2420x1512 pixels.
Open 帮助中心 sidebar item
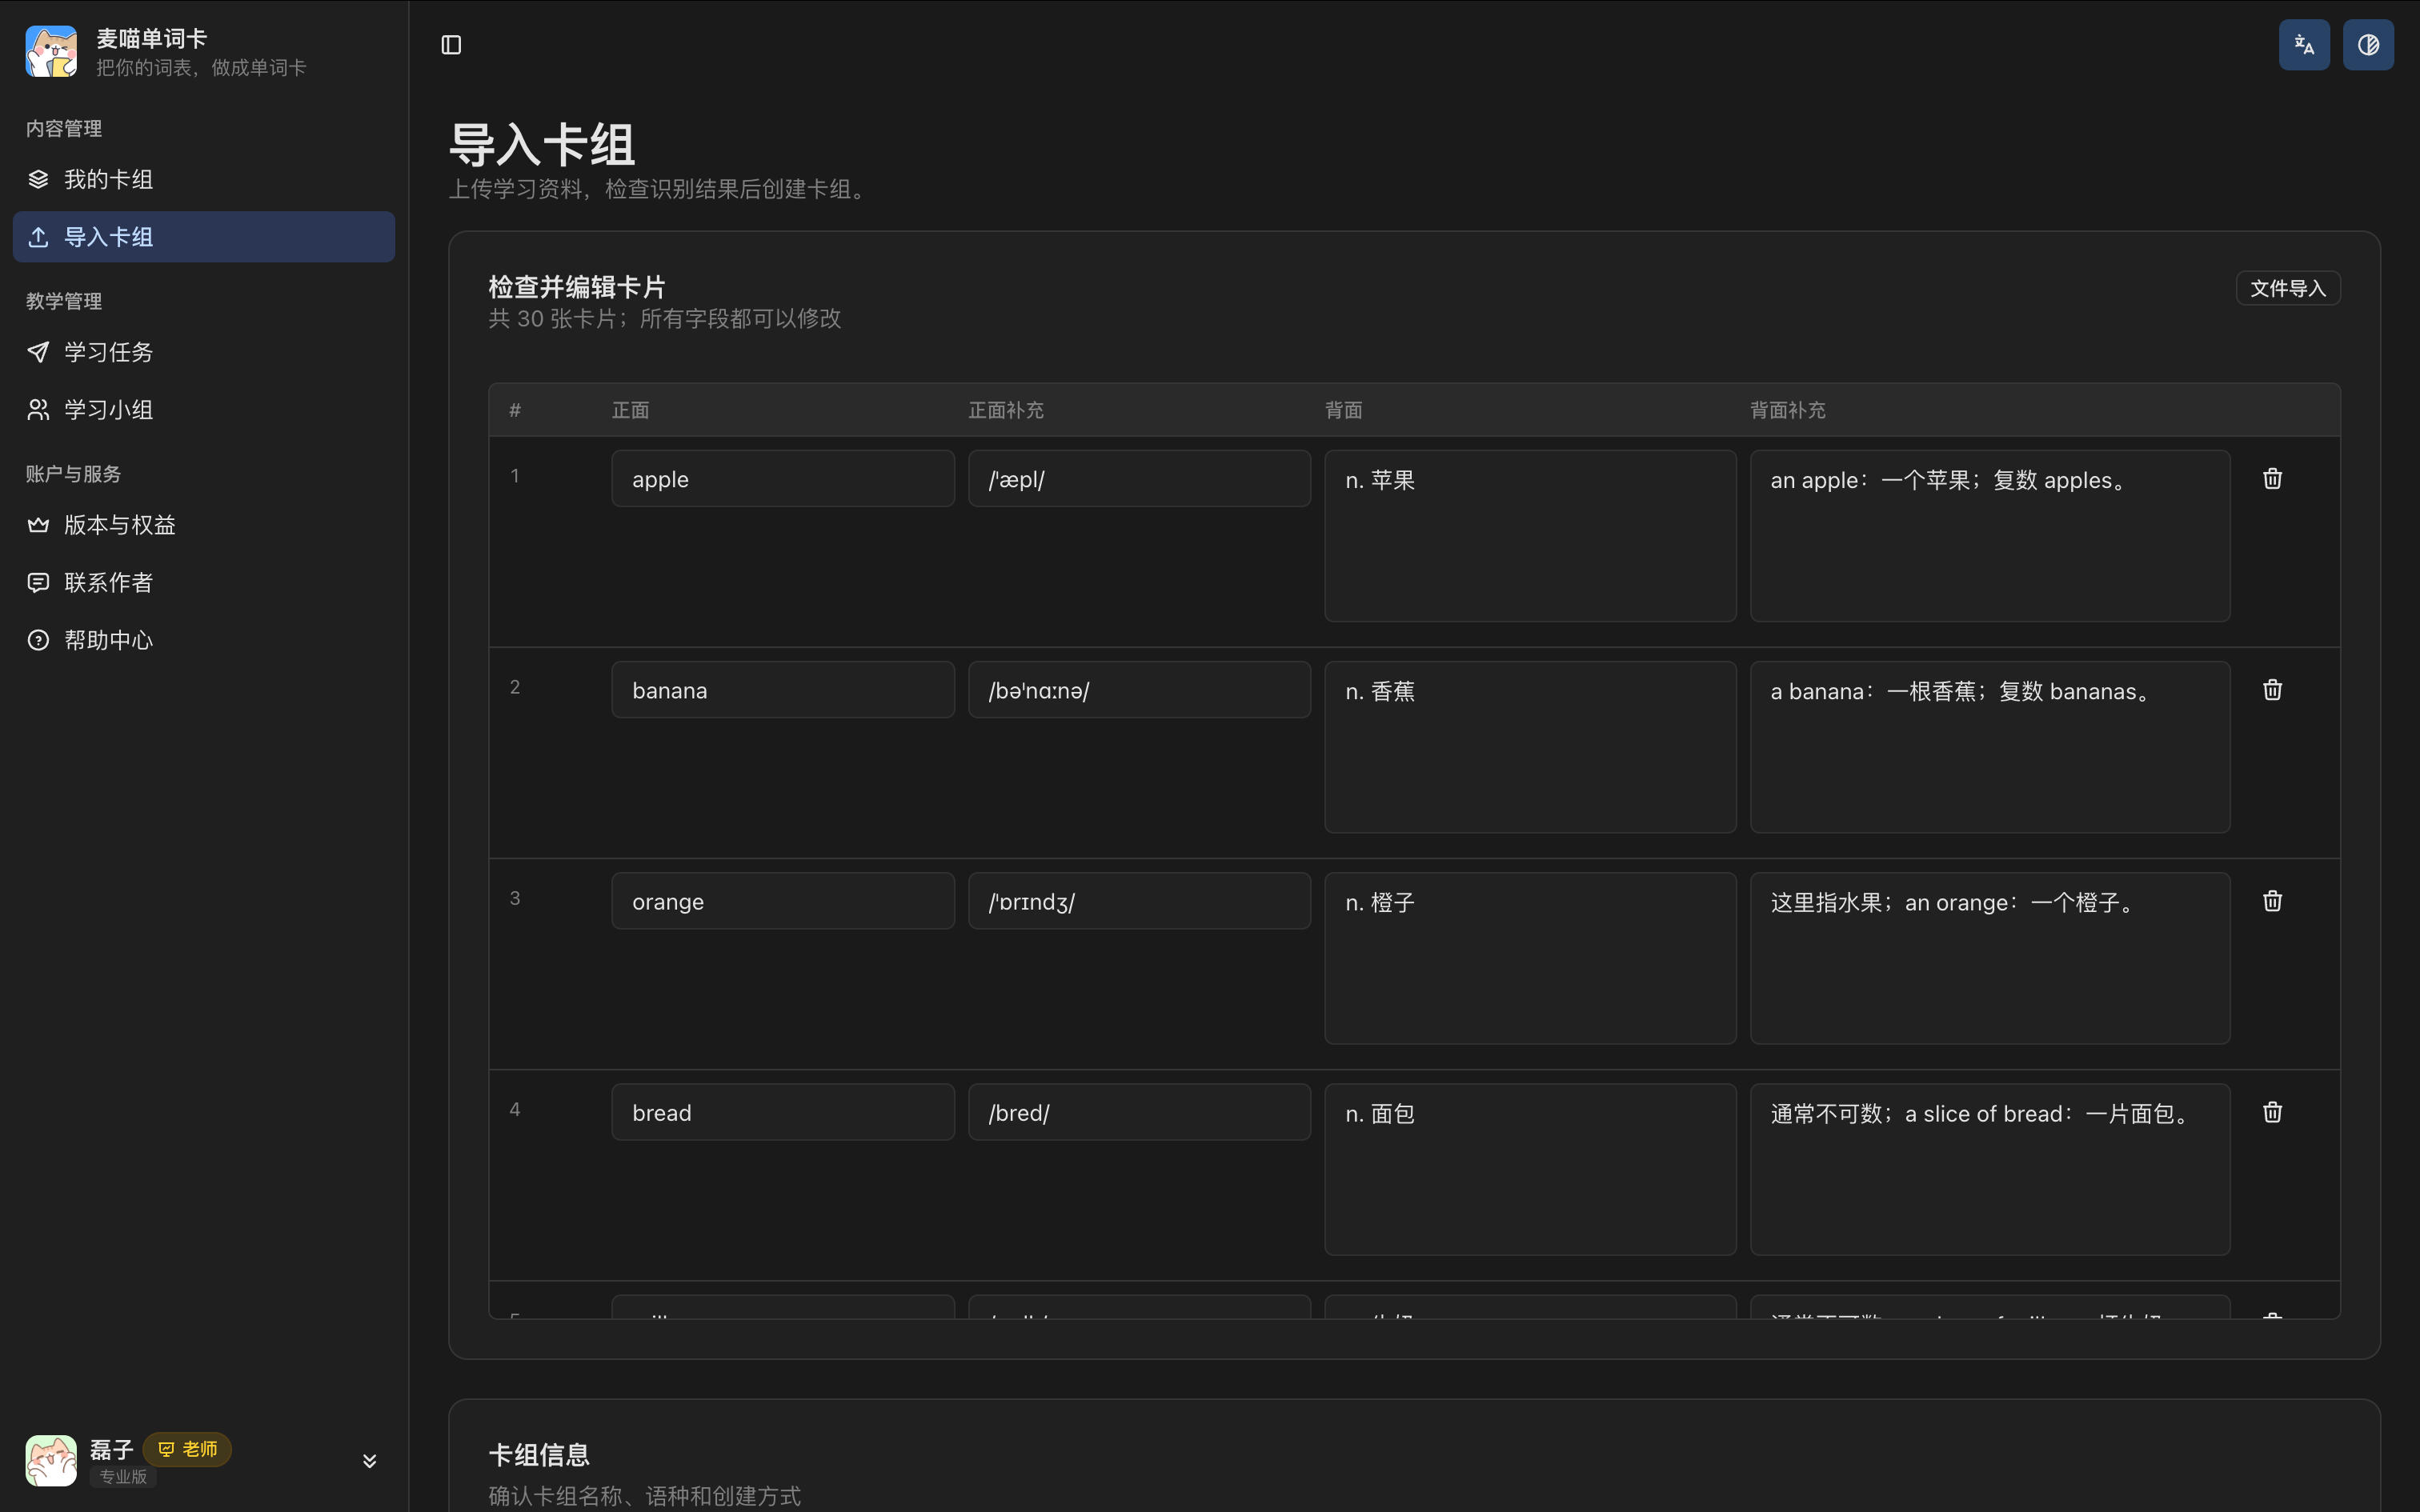tap(204, 640)
